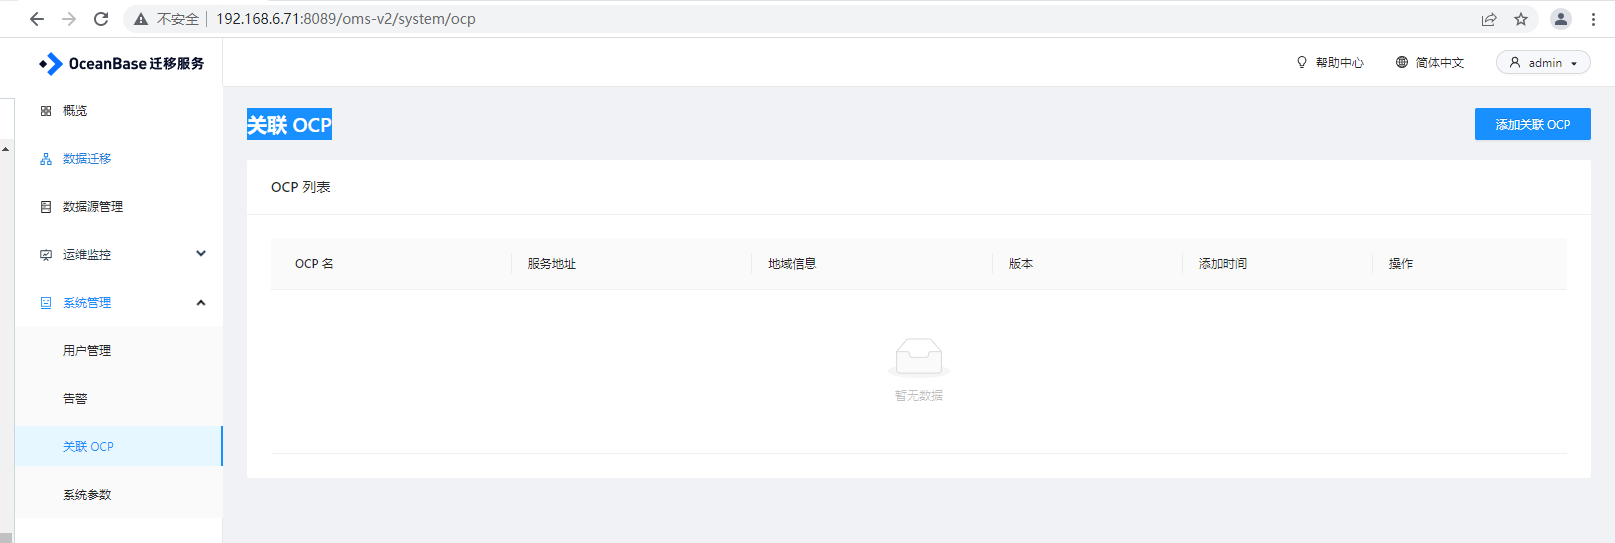Expand the 运维监控 submenu chevron
Image resolution: width=1615 pixels, height=543 pixels.
click(201, 254)
